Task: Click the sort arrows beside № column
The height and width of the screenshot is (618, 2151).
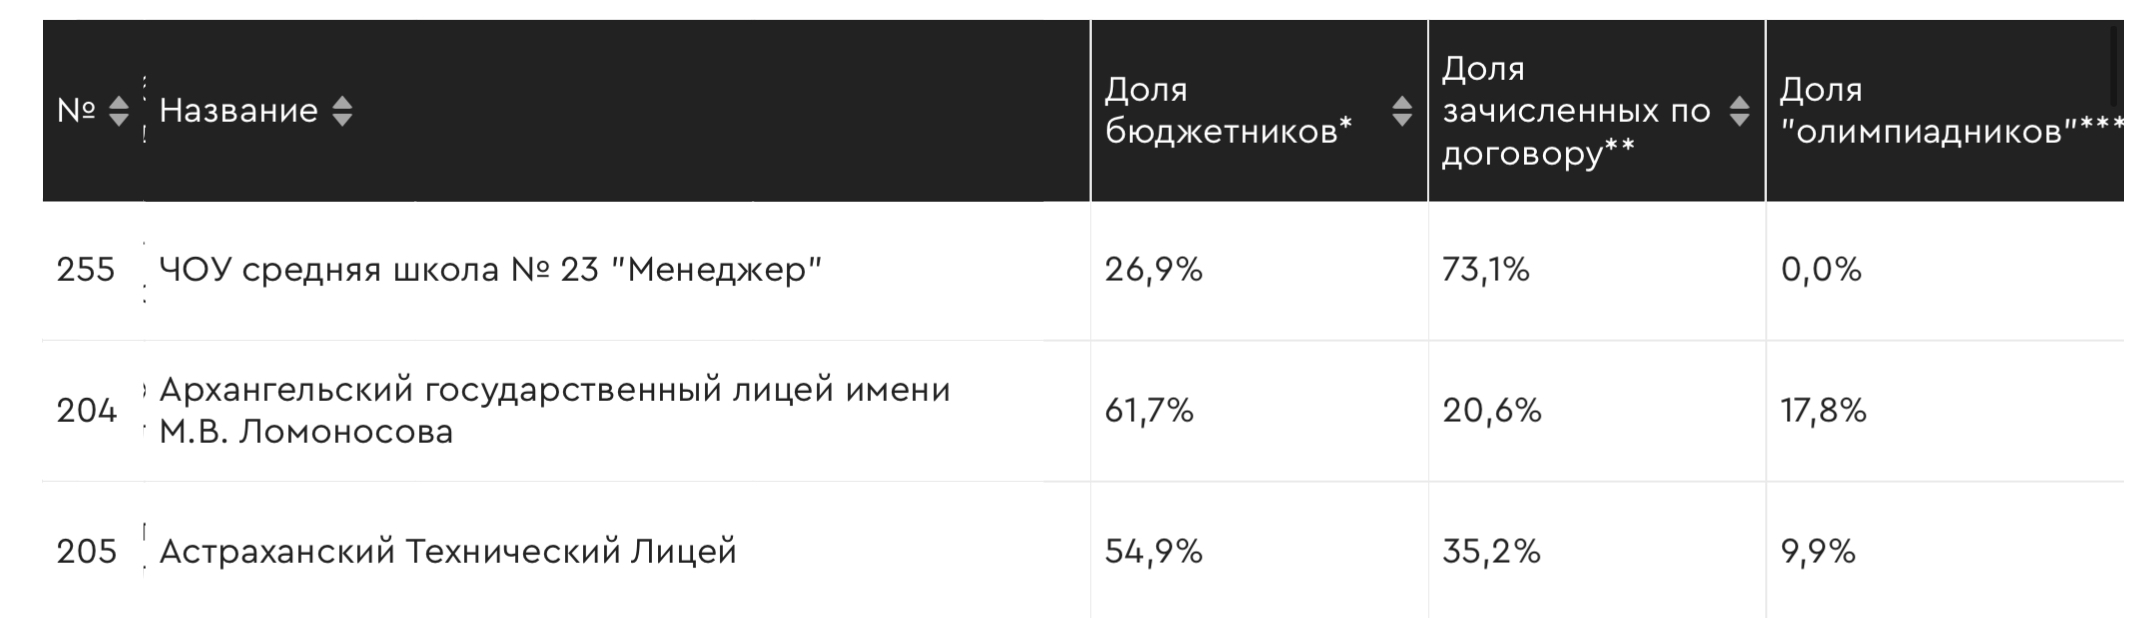Action: [118, 111]
